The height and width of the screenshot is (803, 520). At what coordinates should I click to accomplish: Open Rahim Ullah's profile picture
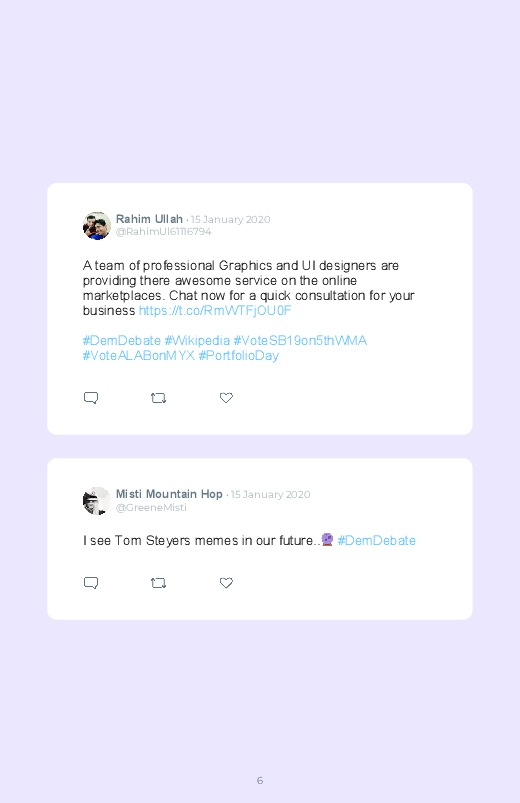click(97, 225)
